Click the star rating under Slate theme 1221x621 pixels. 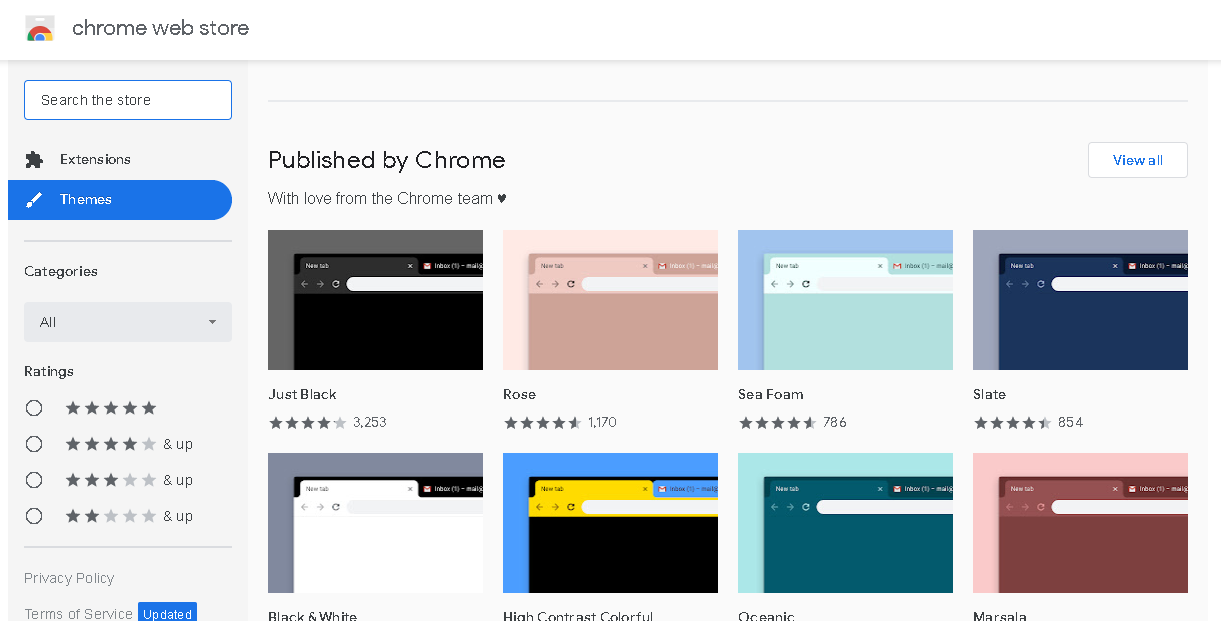[x=1012, y=423]
